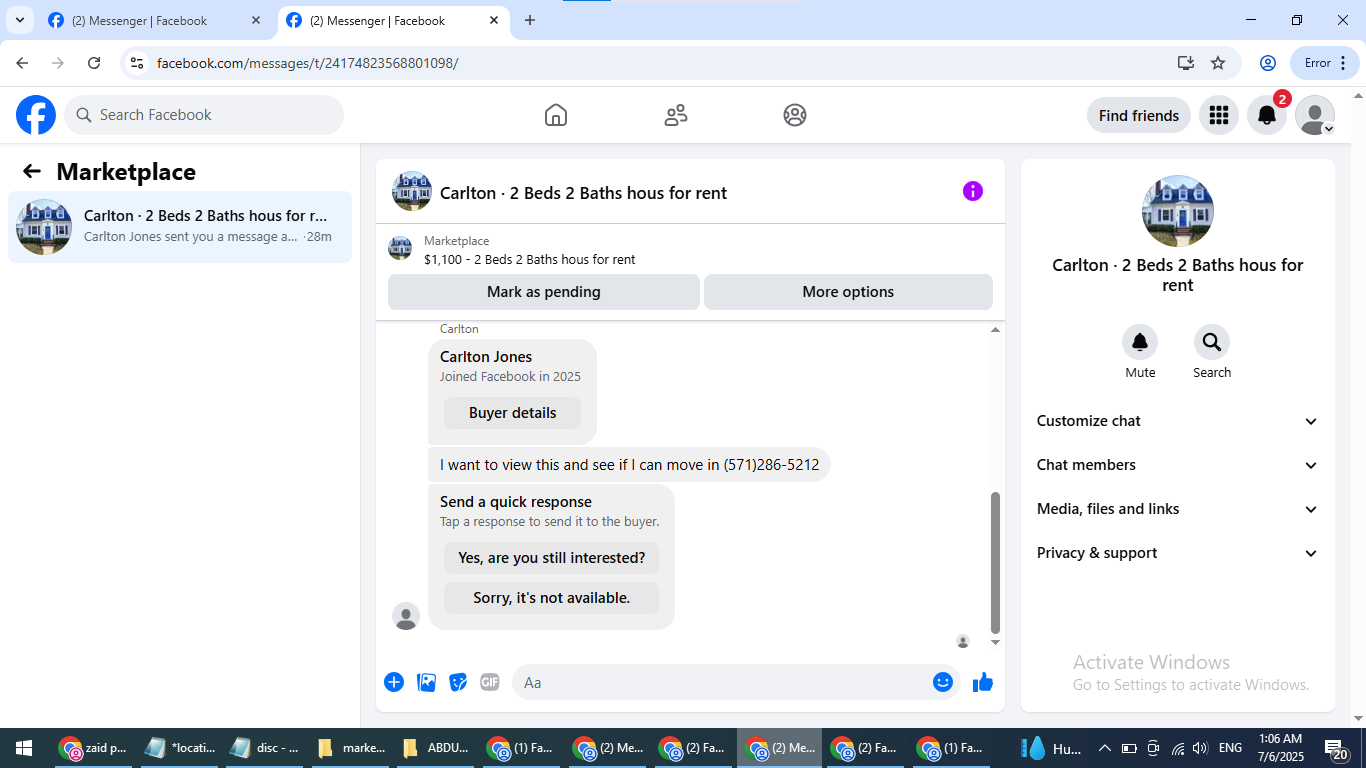Open the Windows Start button
1366x768 pixels.
coord(24,748)
